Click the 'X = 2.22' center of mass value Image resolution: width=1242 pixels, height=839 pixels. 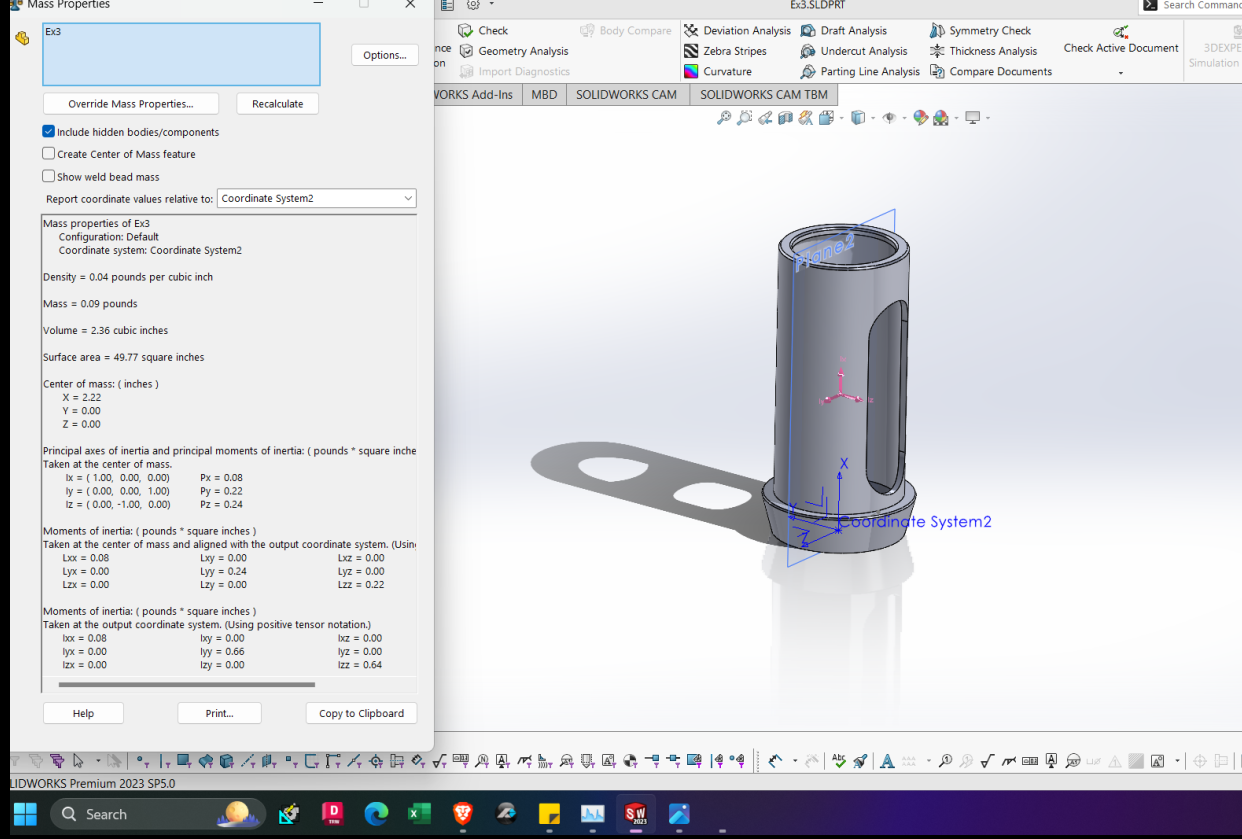pyautogui.click(x=82, y=397)
